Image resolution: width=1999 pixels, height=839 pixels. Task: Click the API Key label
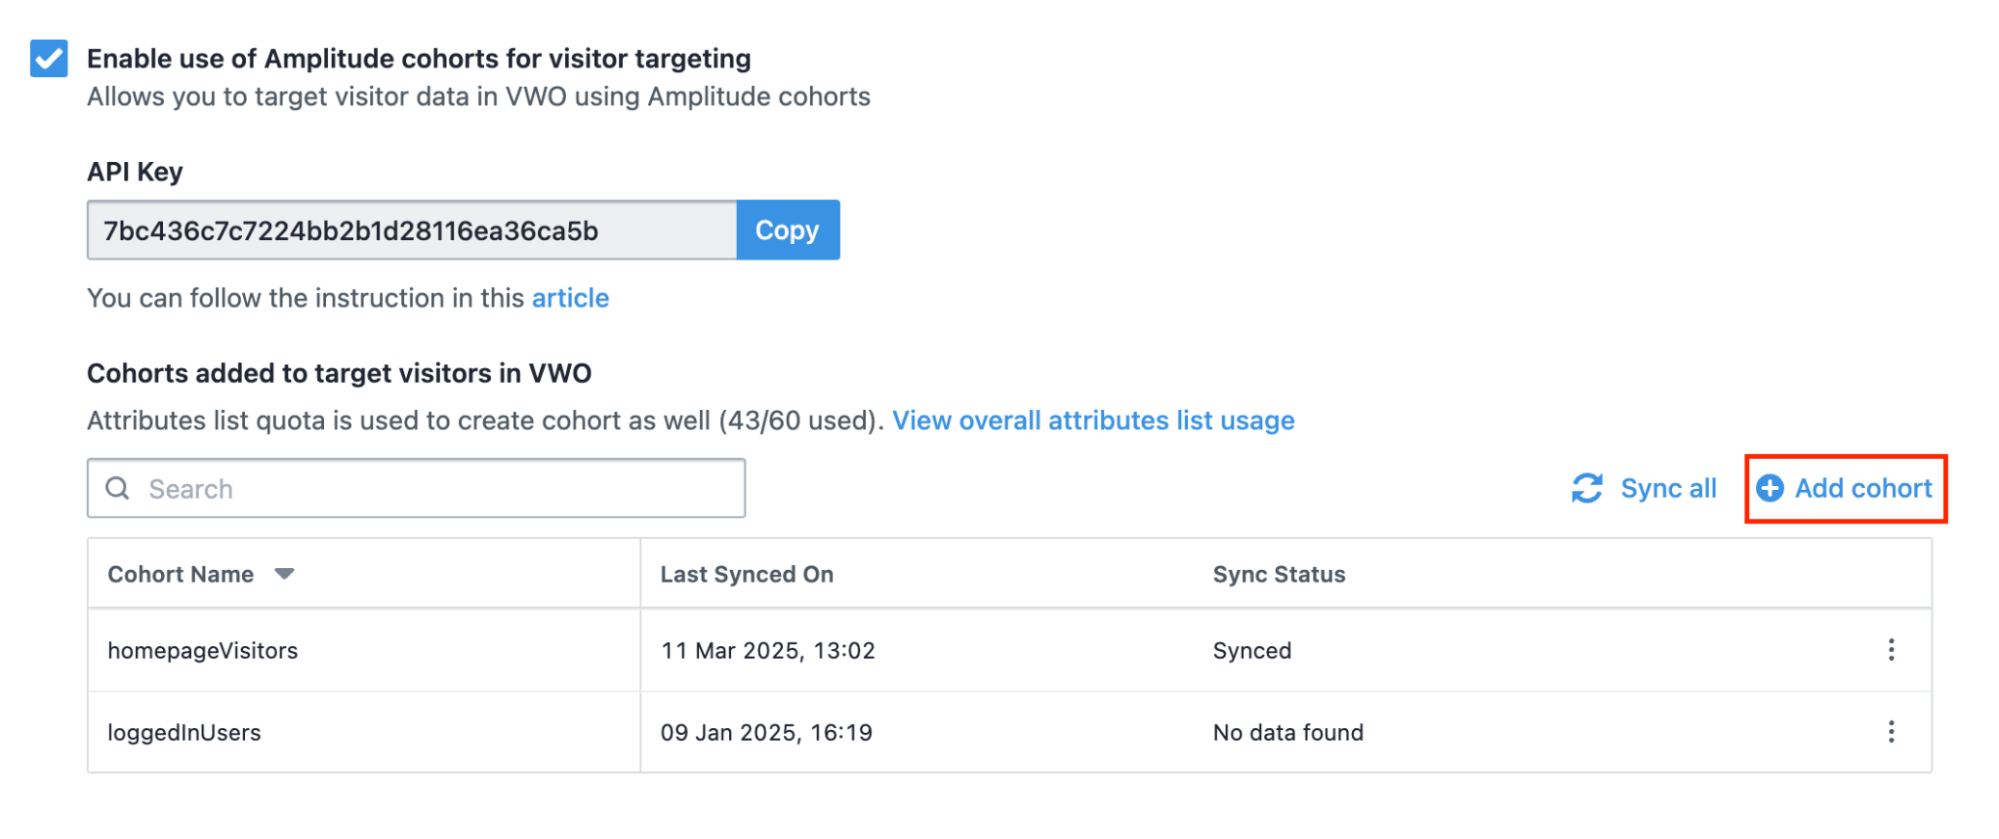(x=135, y=172)
